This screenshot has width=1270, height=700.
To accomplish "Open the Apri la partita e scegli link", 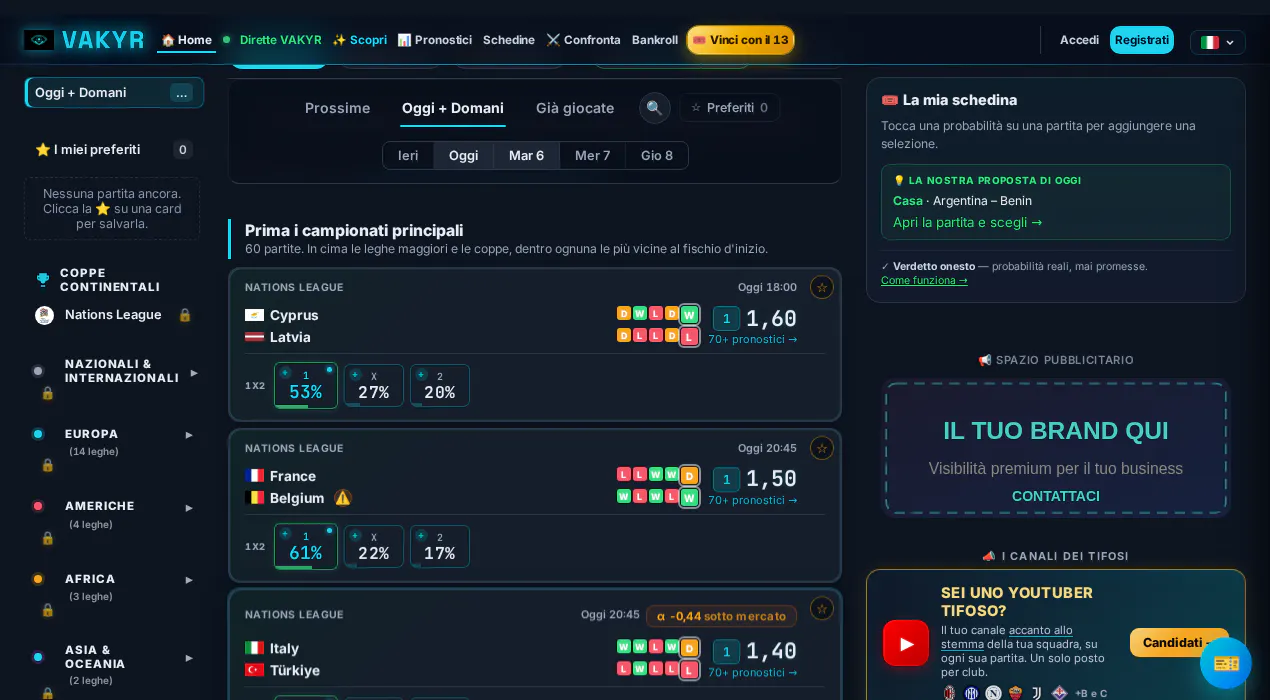I will coord(968,222).
